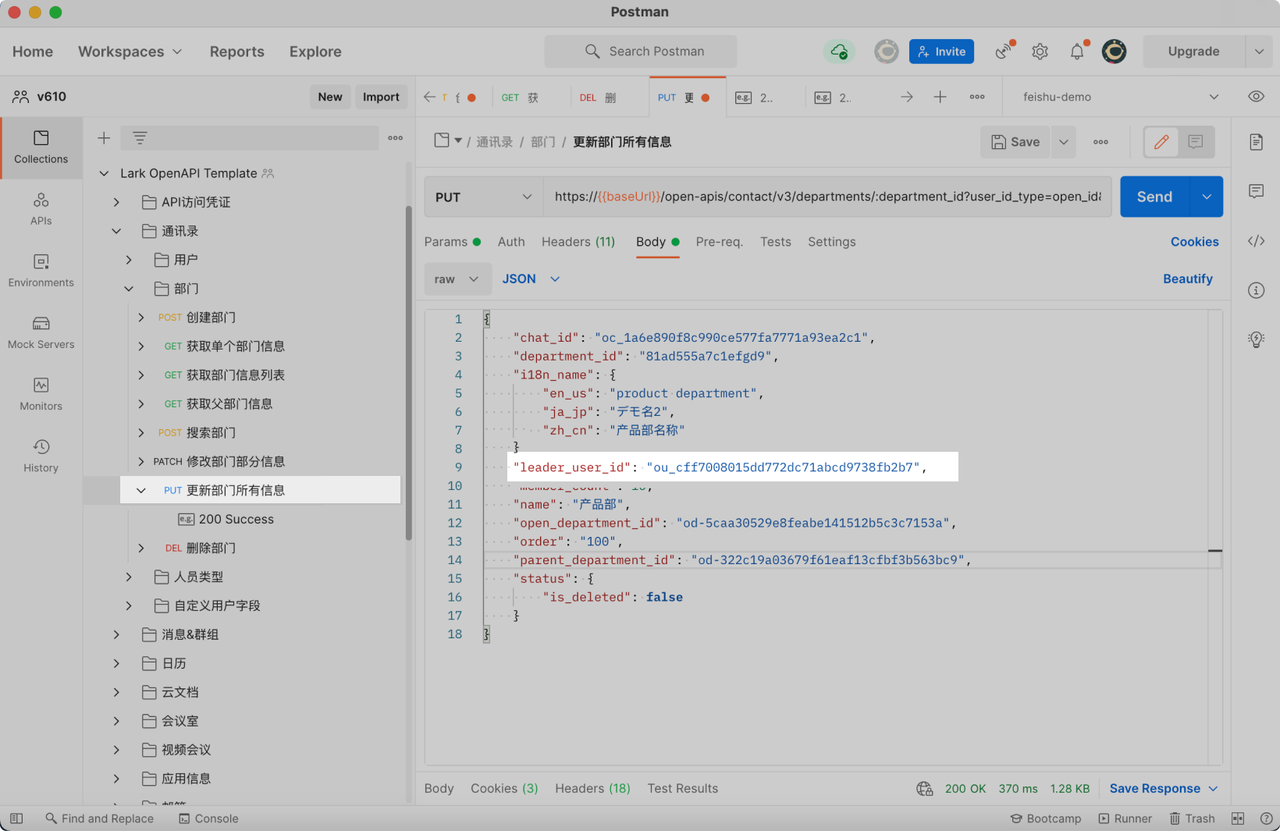This screenshot has height=831, width=1280.
Task: Open the Console at the bottom
Action: 208,818
